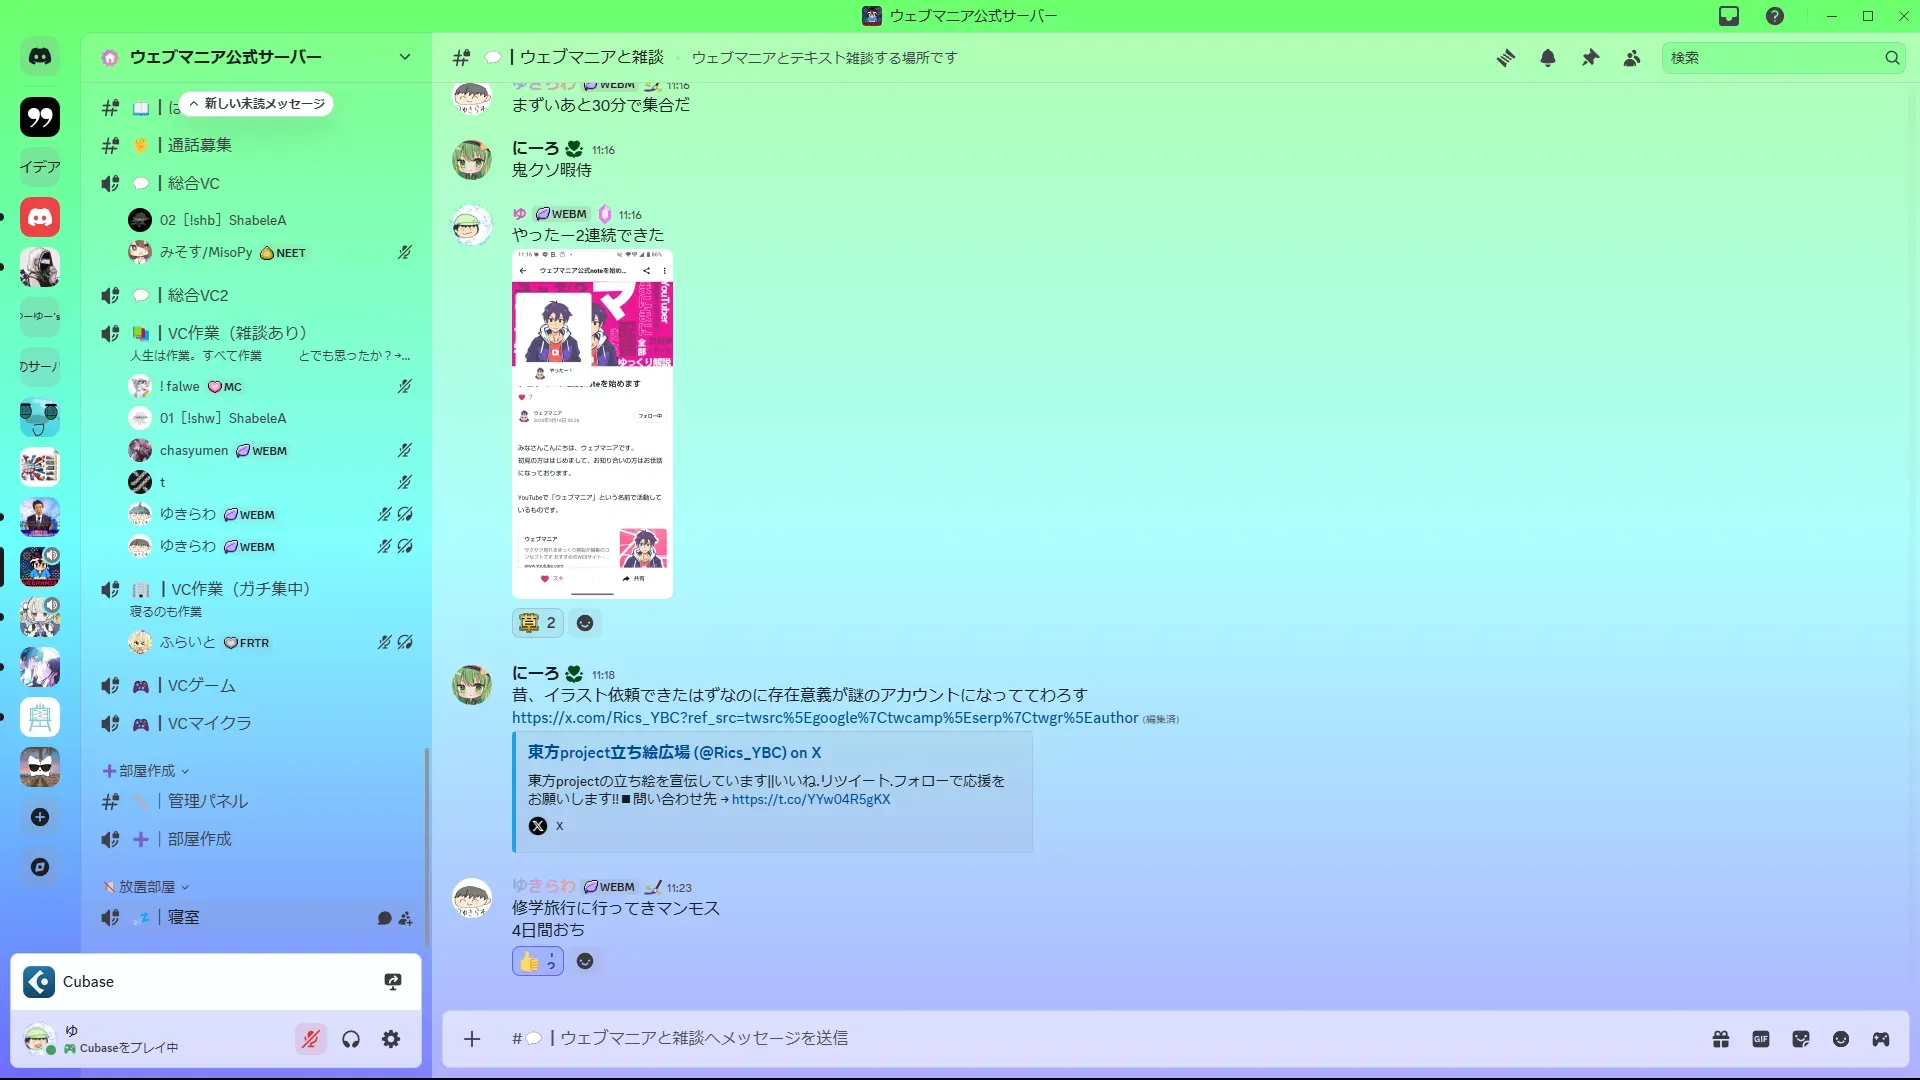
Task: Open the GIF picker button
Action: tap(1761, 1039)
